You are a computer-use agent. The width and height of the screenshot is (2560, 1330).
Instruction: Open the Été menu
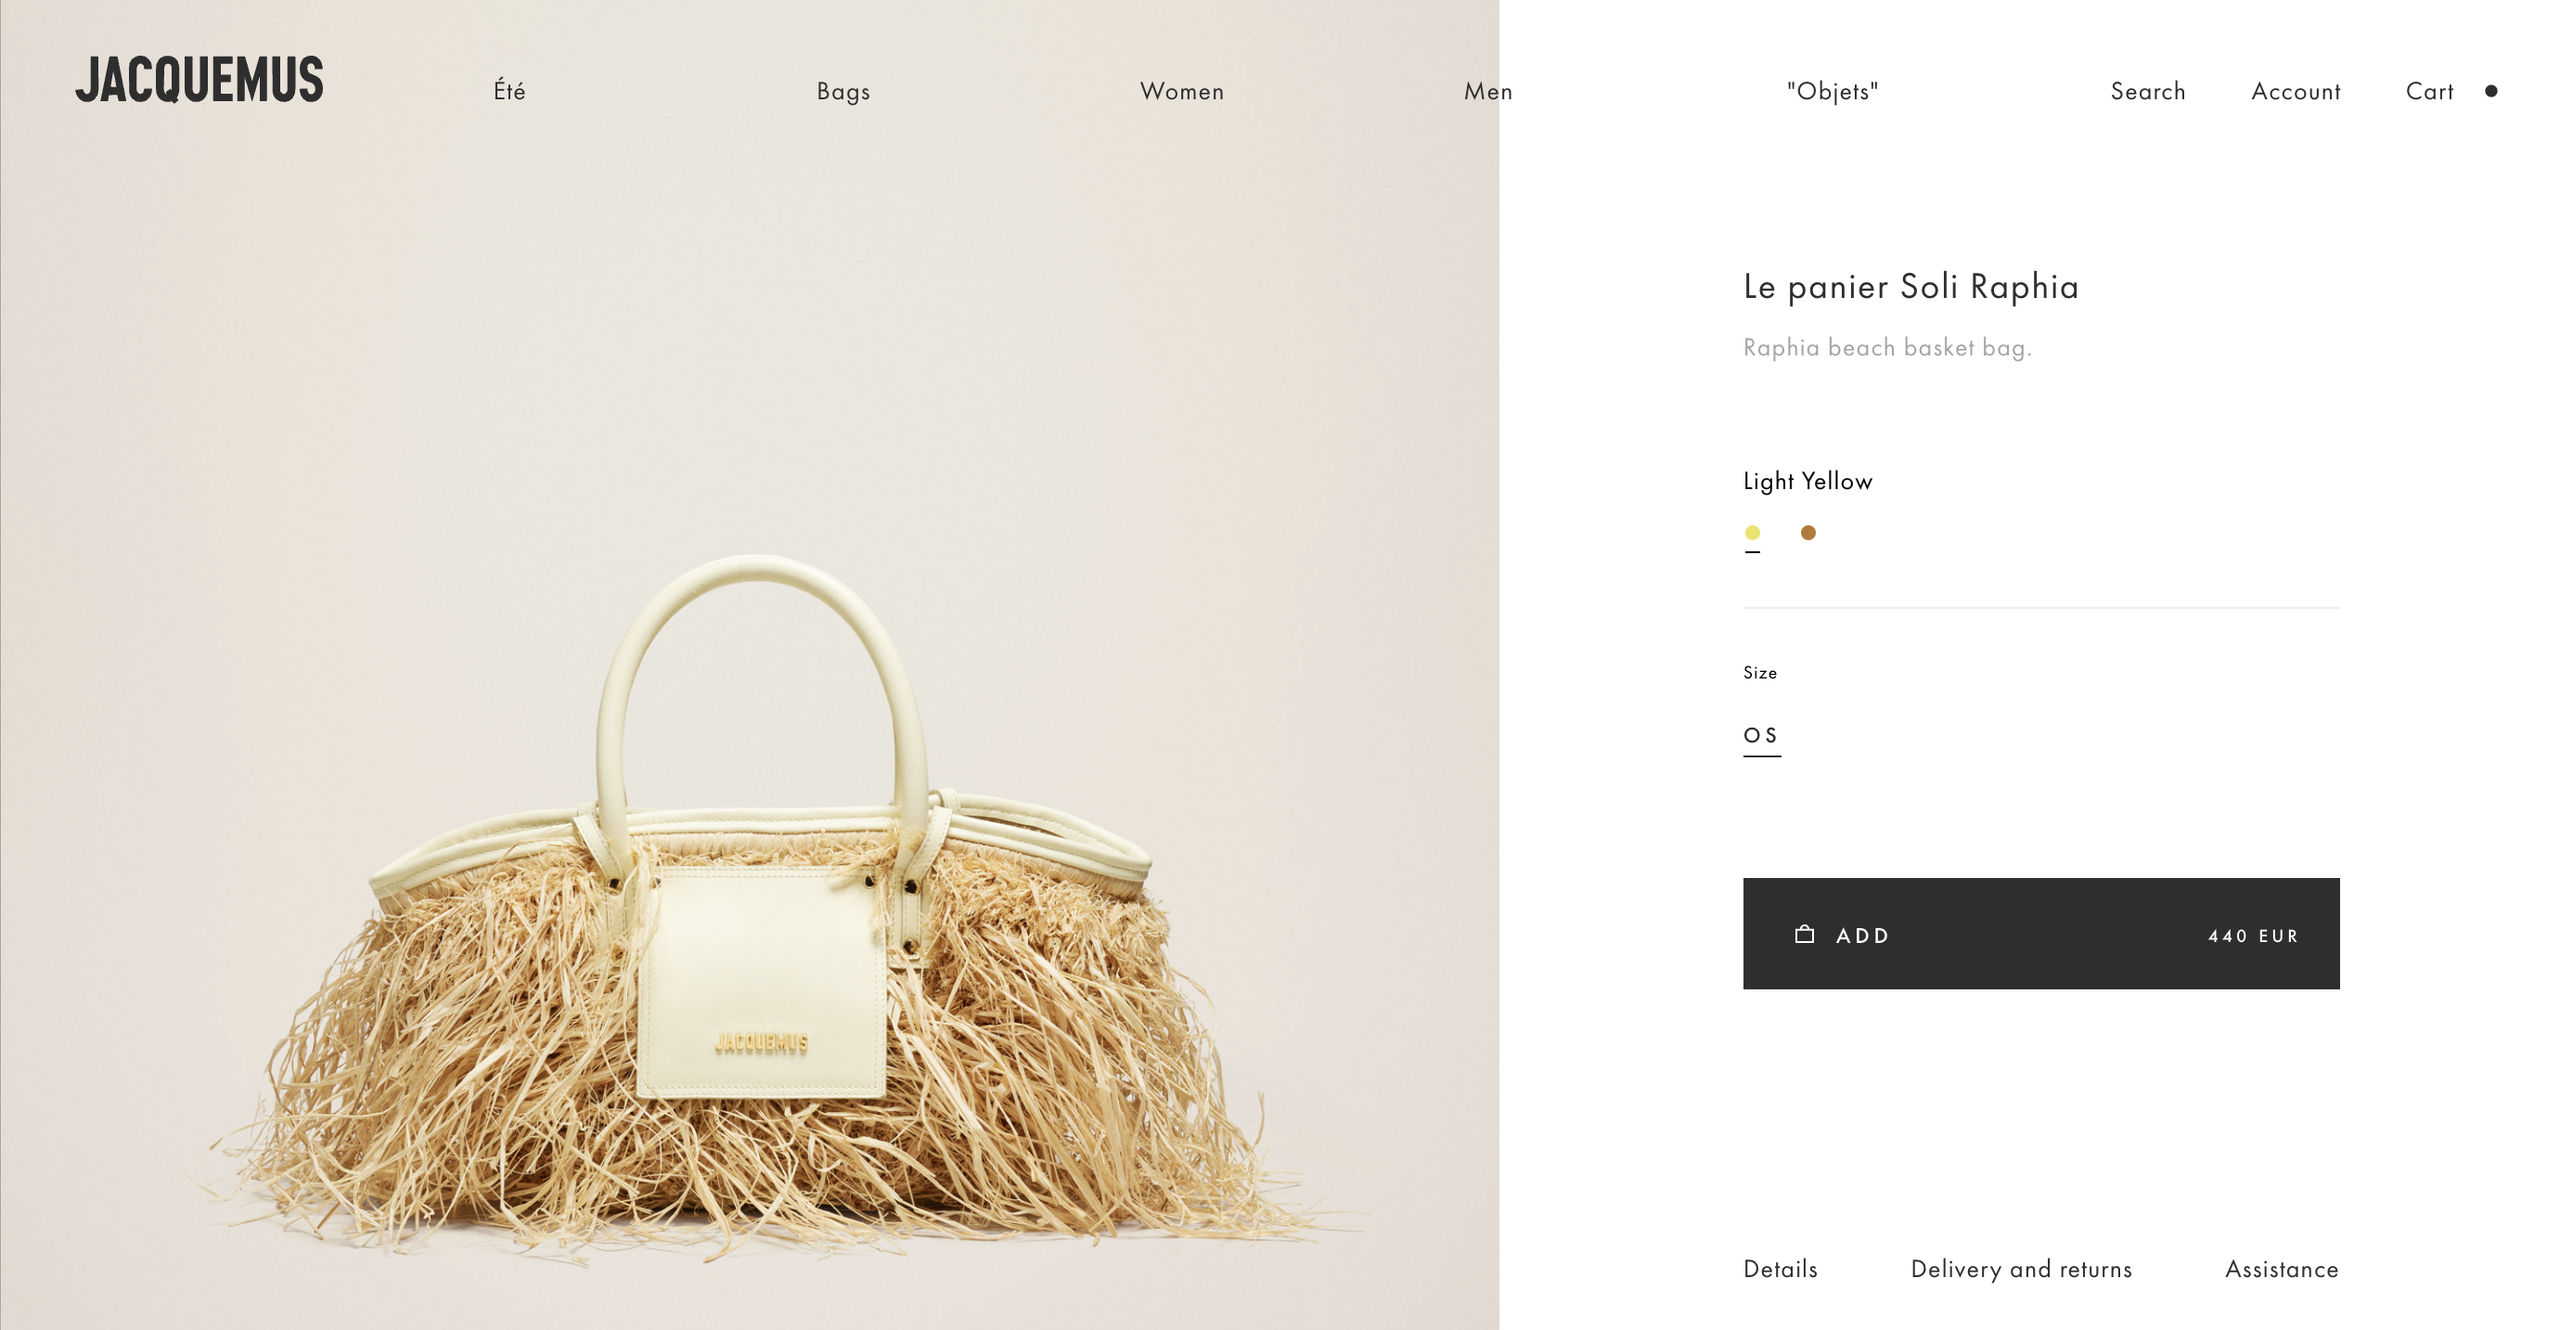509,91
